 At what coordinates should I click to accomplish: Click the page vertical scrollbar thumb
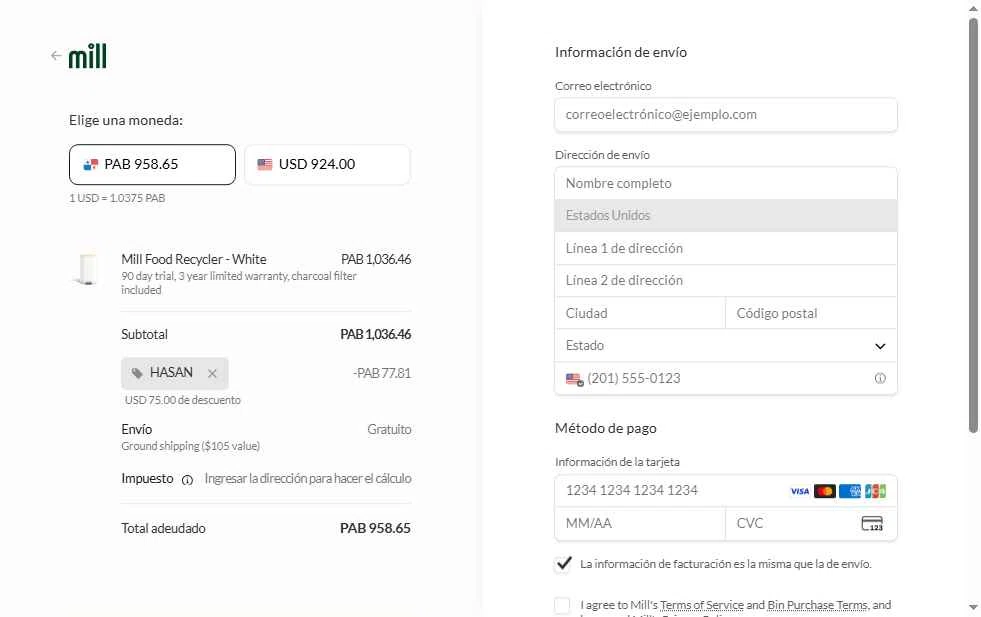point(973,225)
